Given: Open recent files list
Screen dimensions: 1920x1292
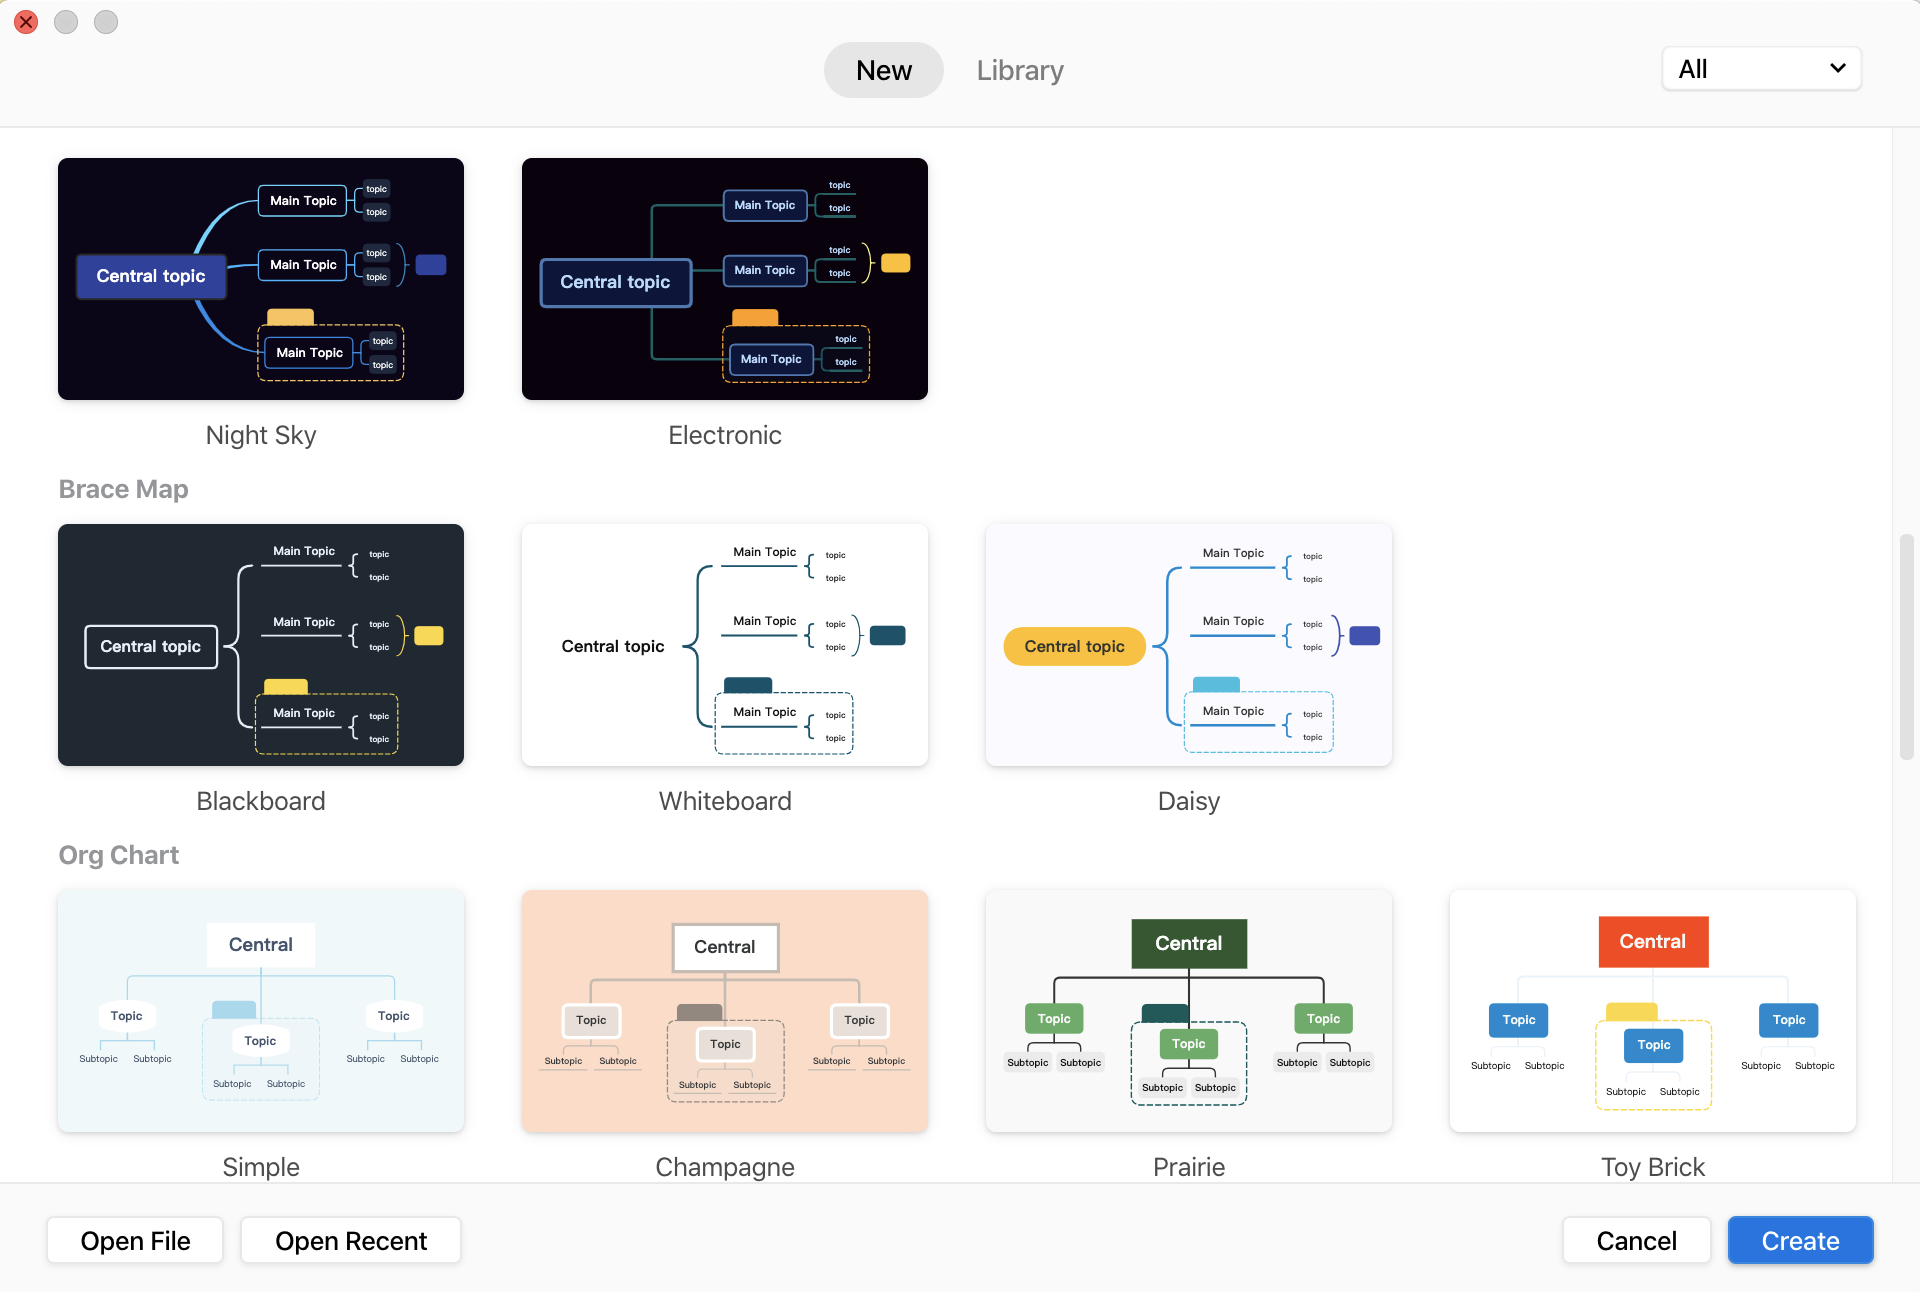Looking at the screenshot, I should coord(352,1237).
